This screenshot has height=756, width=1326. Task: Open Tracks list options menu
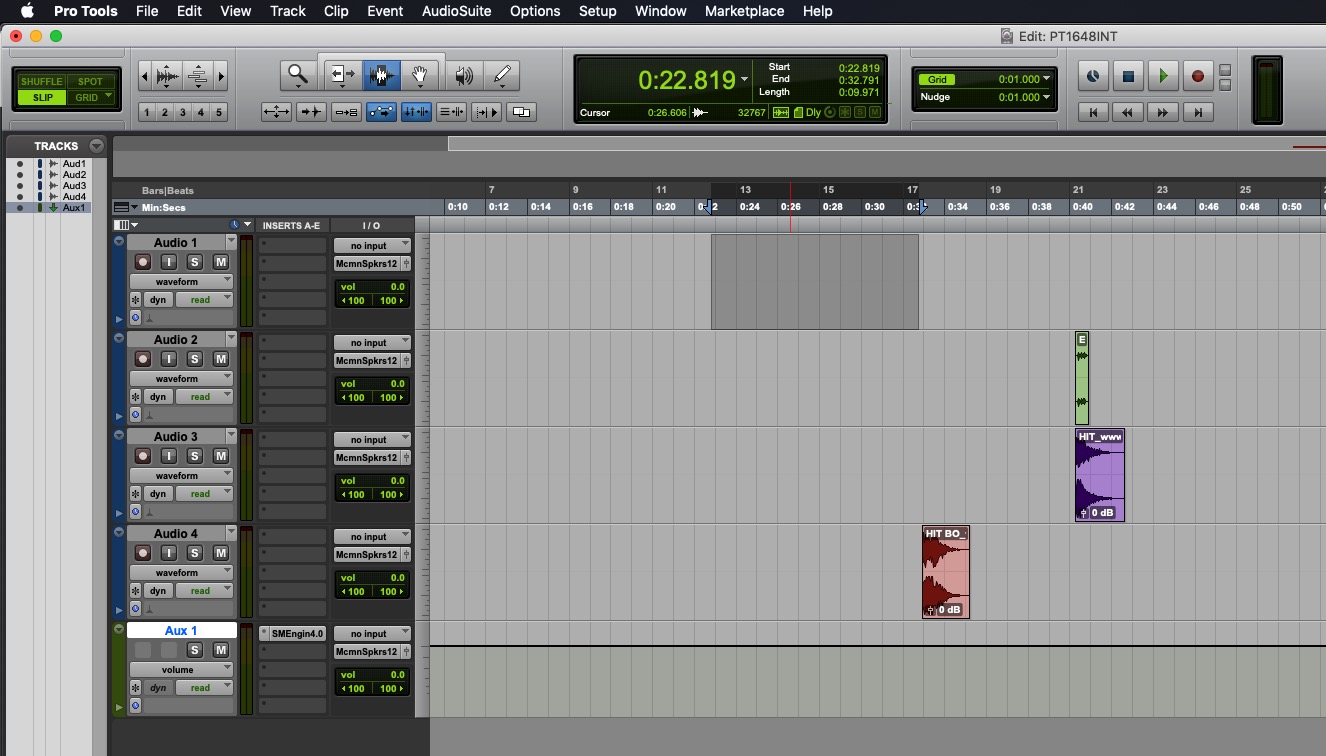tap(96, 146)
